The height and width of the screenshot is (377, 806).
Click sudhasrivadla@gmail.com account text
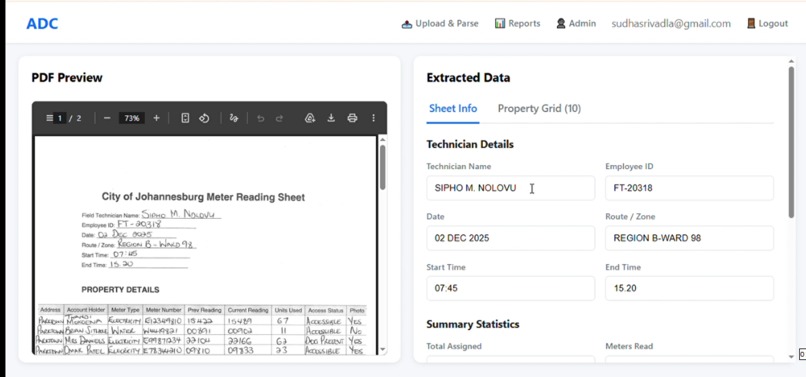pos(671,24)
